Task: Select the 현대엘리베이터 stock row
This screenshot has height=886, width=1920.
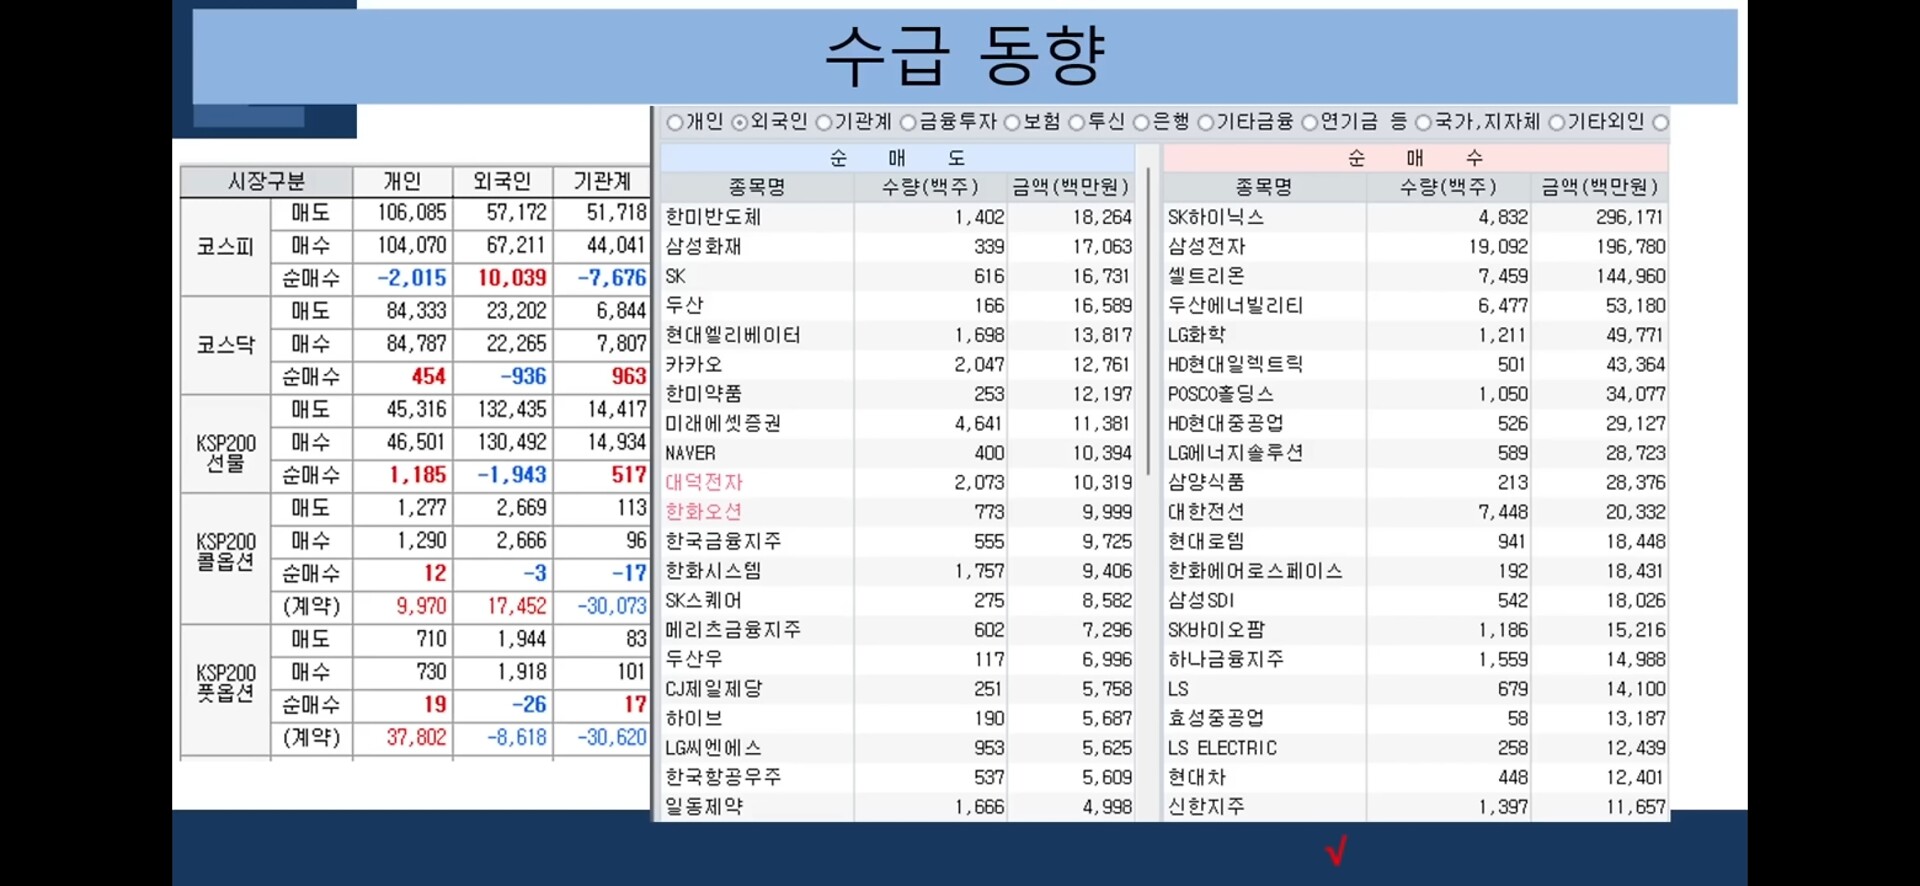Action: click(898, 335)
